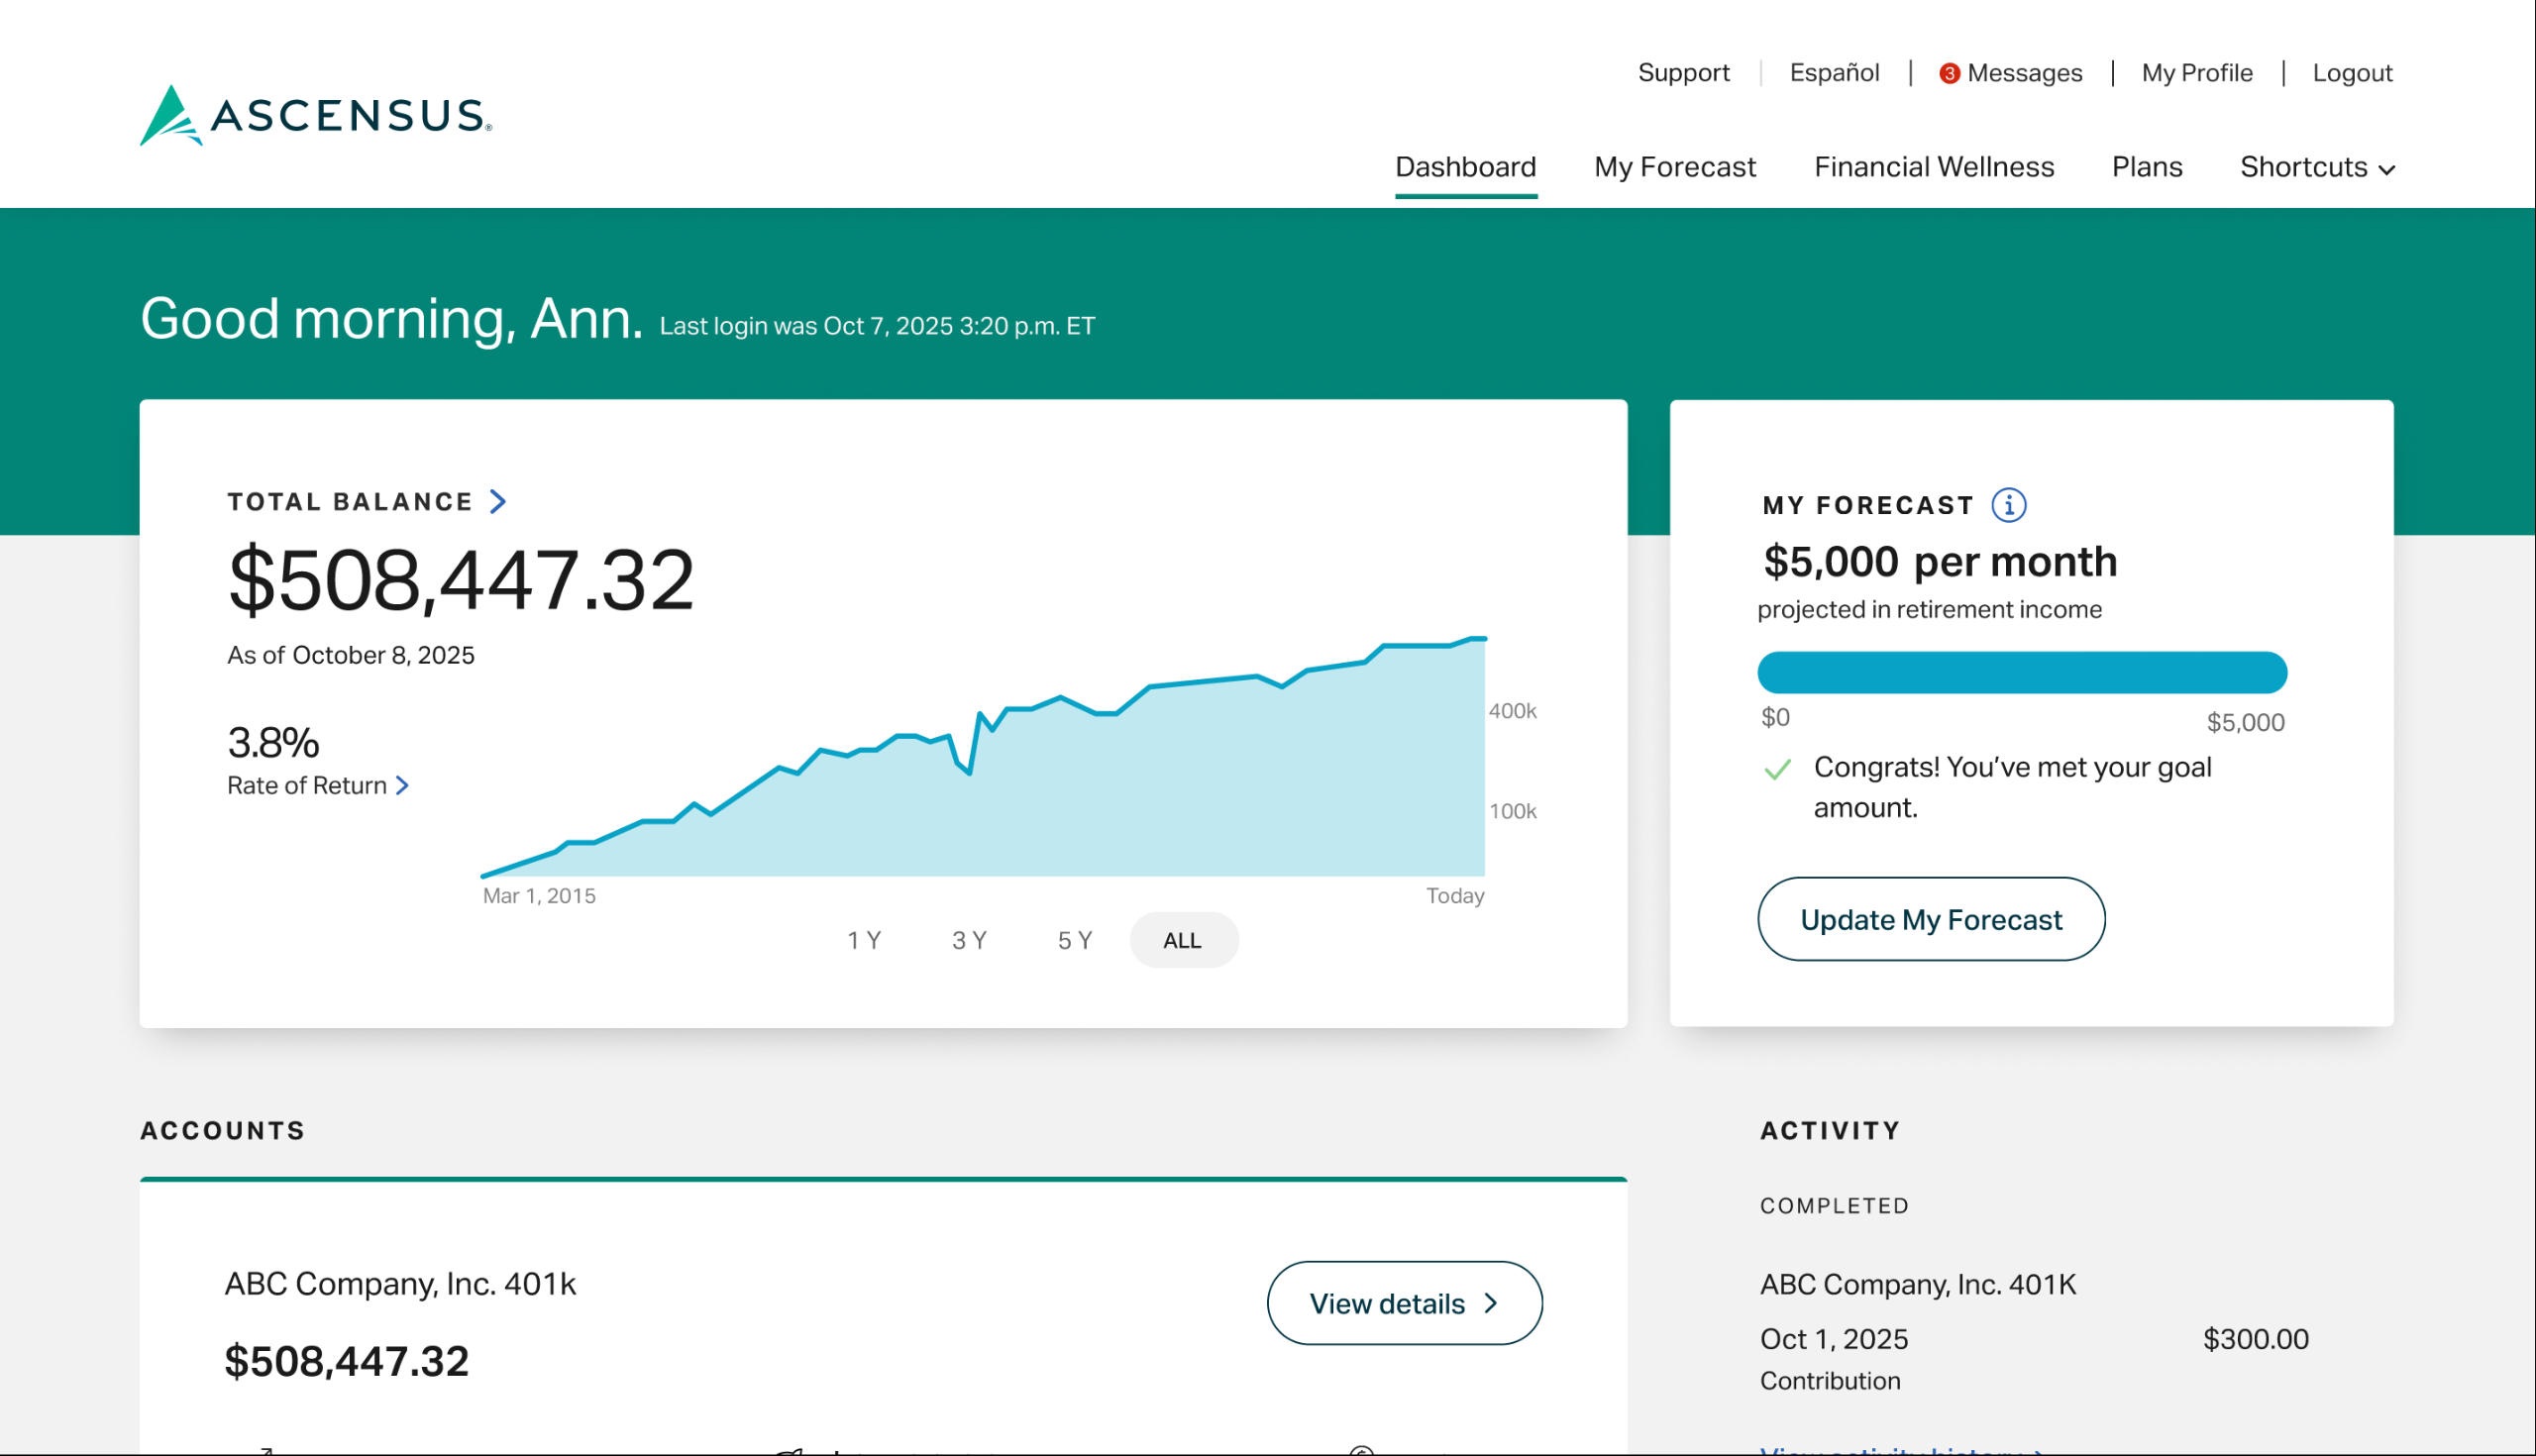Expand the Shortcuts dropdown menu

coord(2316,167)
